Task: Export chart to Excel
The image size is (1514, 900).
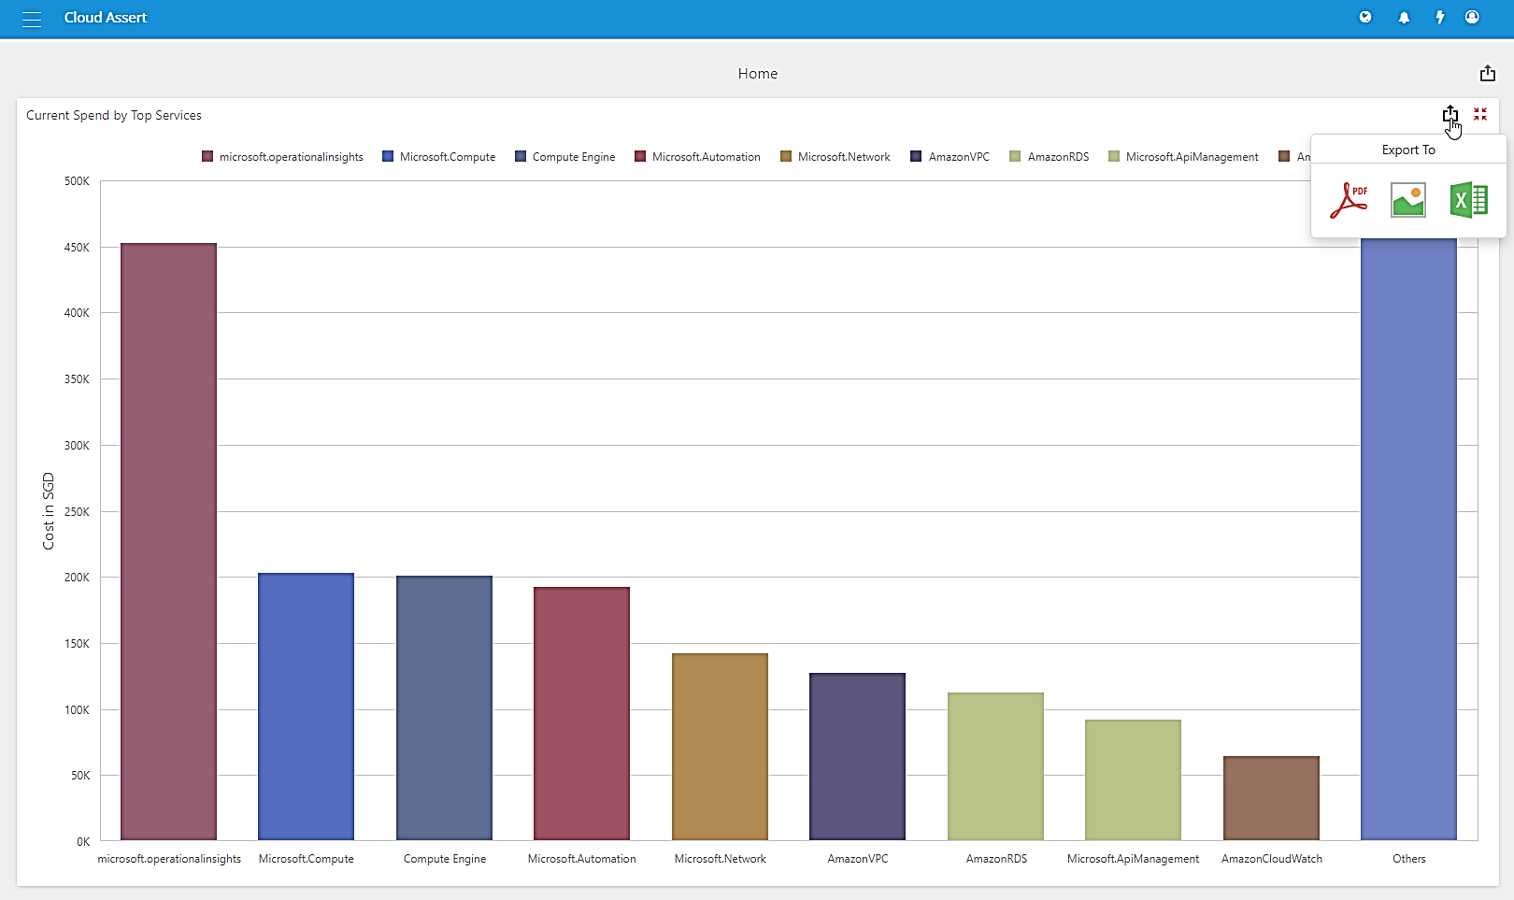Action: click(x=1469, y=200)
